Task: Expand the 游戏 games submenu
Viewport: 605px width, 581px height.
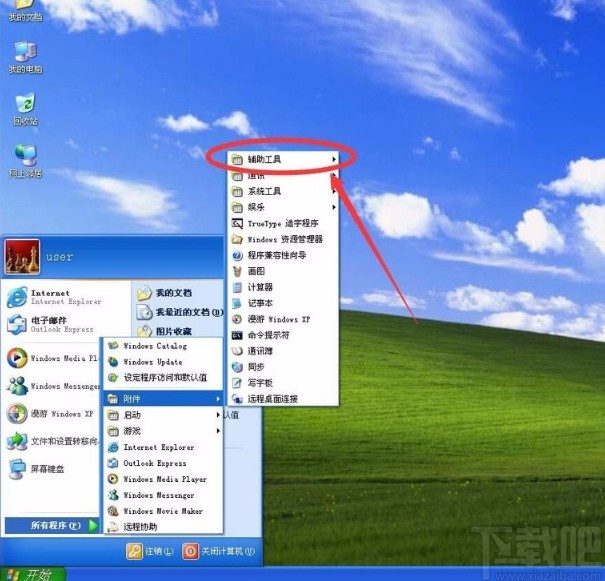Action: [x=163, y=431]
